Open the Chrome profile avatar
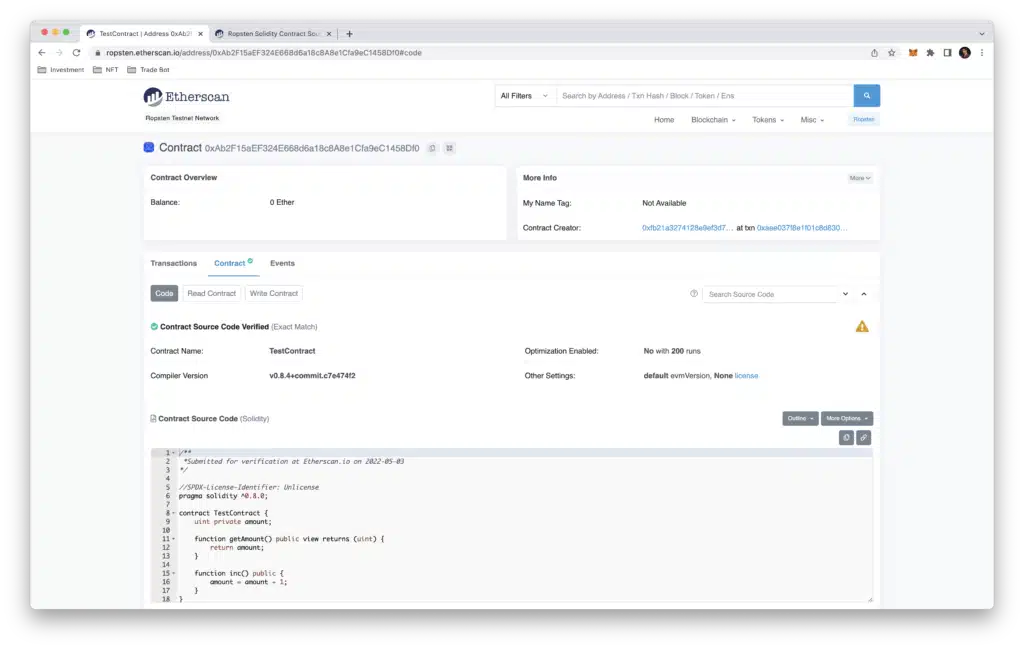1024x649 pixels. click(965, 53)
